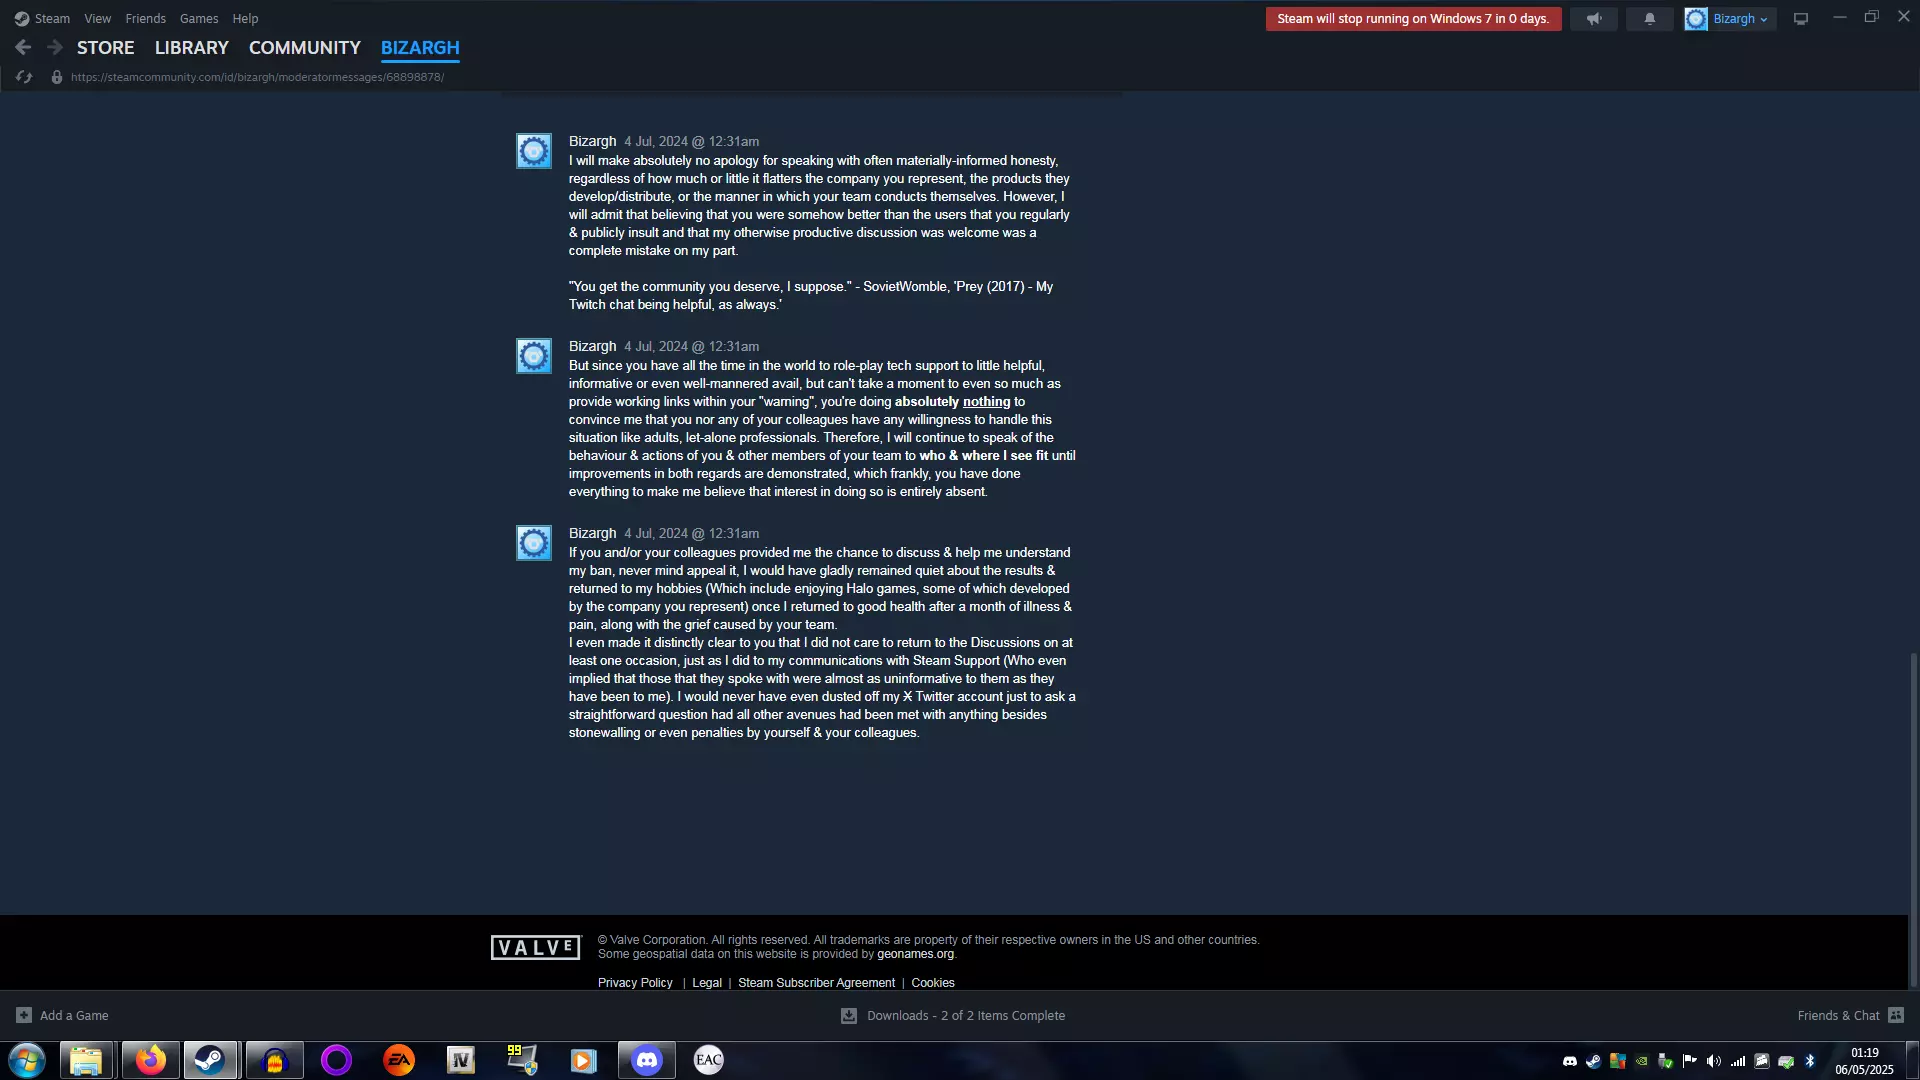The height and width of the screenshot is (1080, 1920).
Task: Switch to the COMMUNITY tab
Action: [x=304, y=47]
